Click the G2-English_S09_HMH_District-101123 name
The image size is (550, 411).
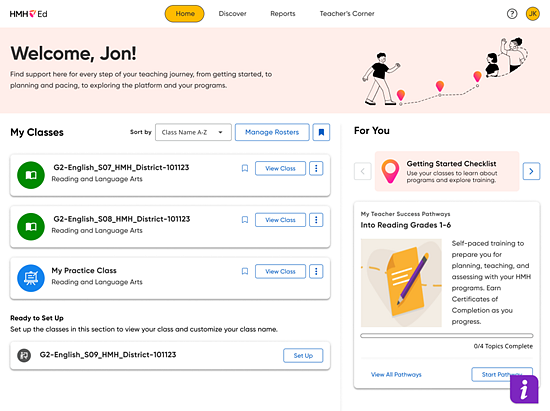(x=108, y=355)
